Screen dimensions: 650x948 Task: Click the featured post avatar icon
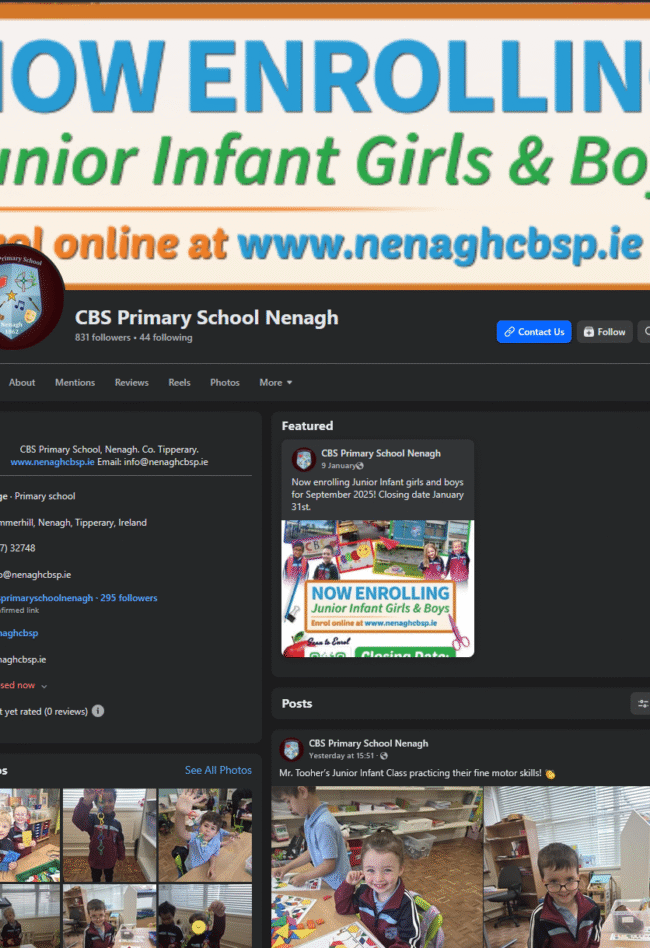tap(304, 459)
